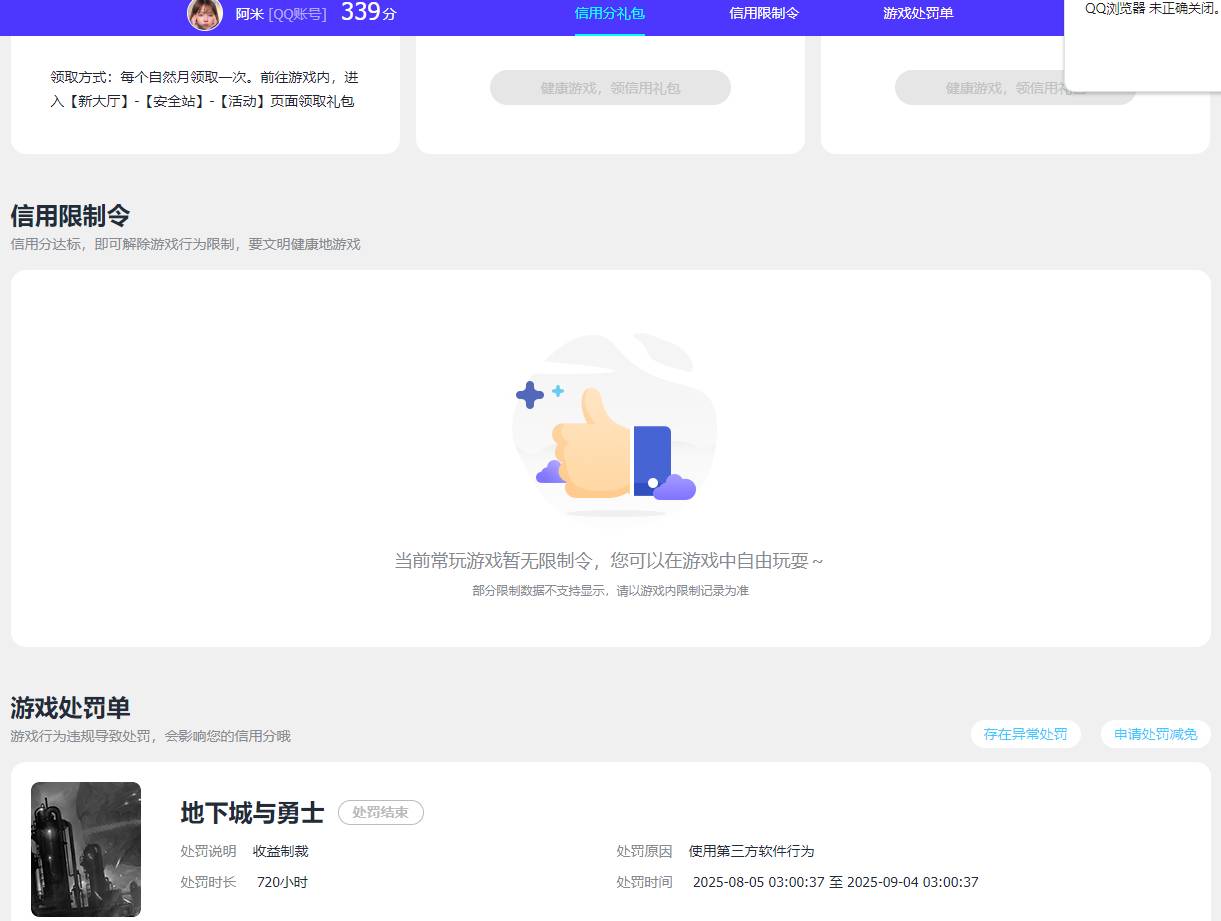The height and width of the screenshot is (921, 1221).
Task: Select the 信用分礼包 tab
Action: pos(609,13)
